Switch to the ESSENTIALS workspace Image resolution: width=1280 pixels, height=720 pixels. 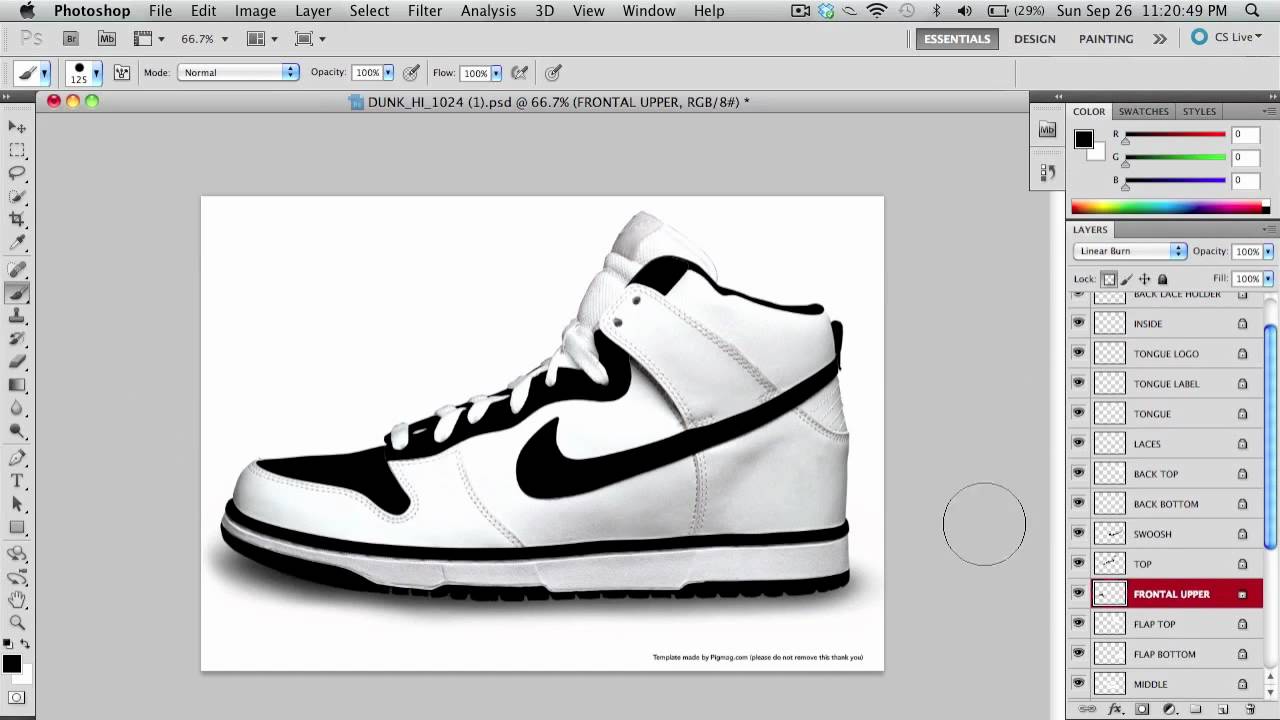(x=957, y=39)
